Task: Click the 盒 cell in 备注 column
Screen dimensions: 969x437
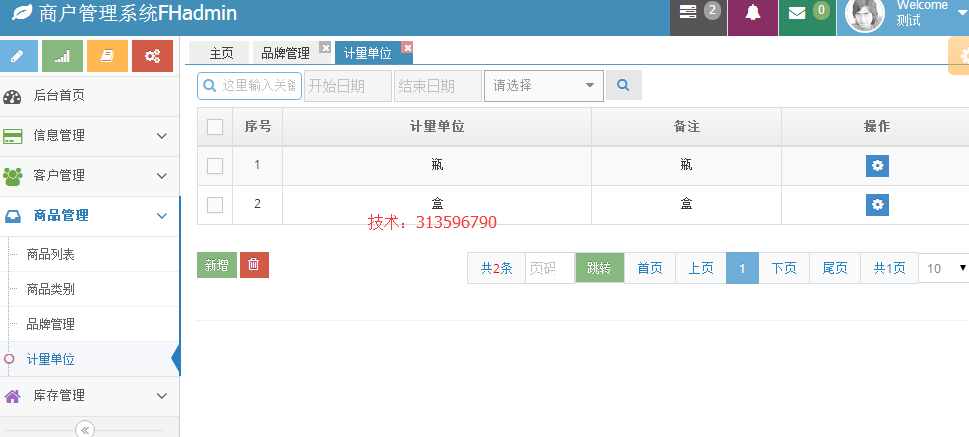Action: [686, 203]
